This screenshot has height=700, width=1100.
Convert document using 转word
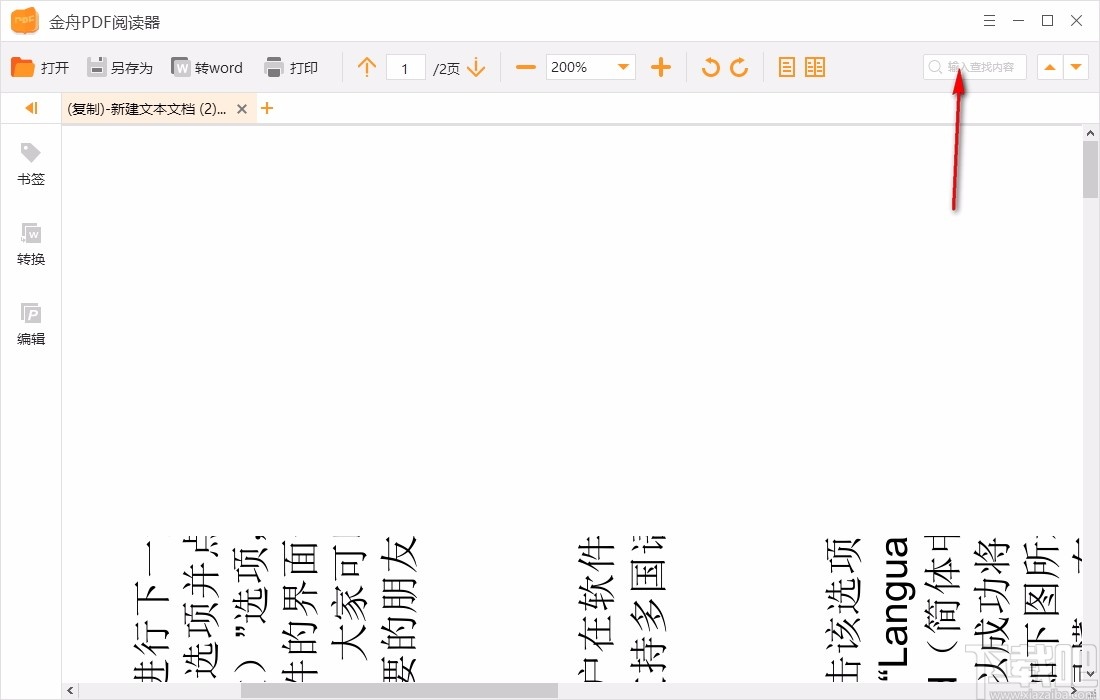click(x=207, y=67)
